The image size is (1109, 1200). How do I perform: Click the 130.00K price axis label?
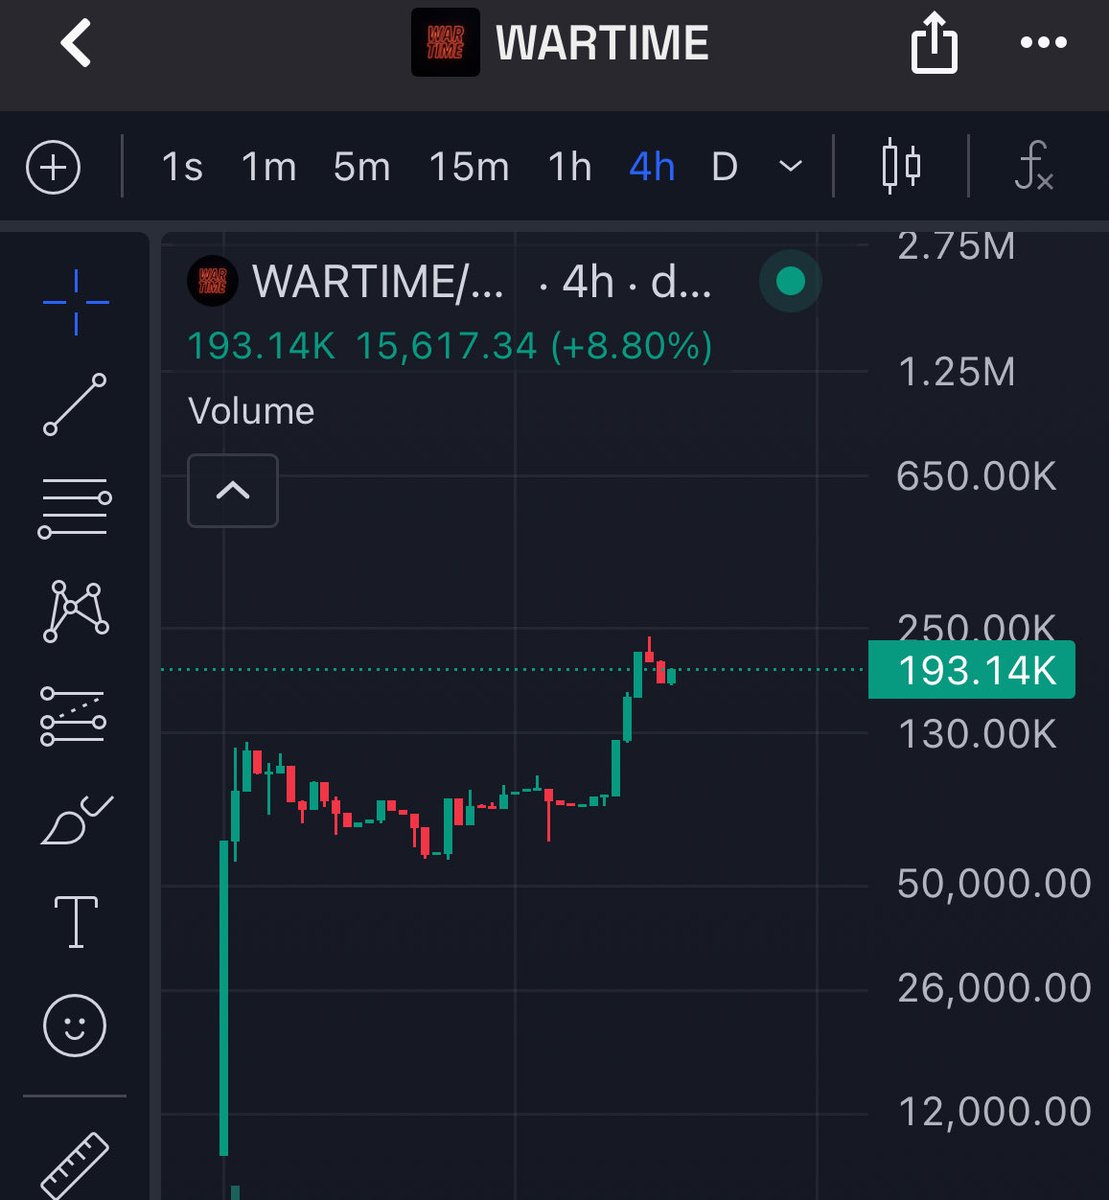click(x=977, y=735)
